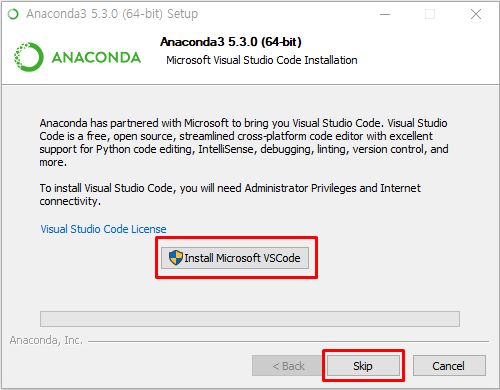Screen dimensions: 500x390
Task: Click the empty installation progress bar
Action: [250, 319]
